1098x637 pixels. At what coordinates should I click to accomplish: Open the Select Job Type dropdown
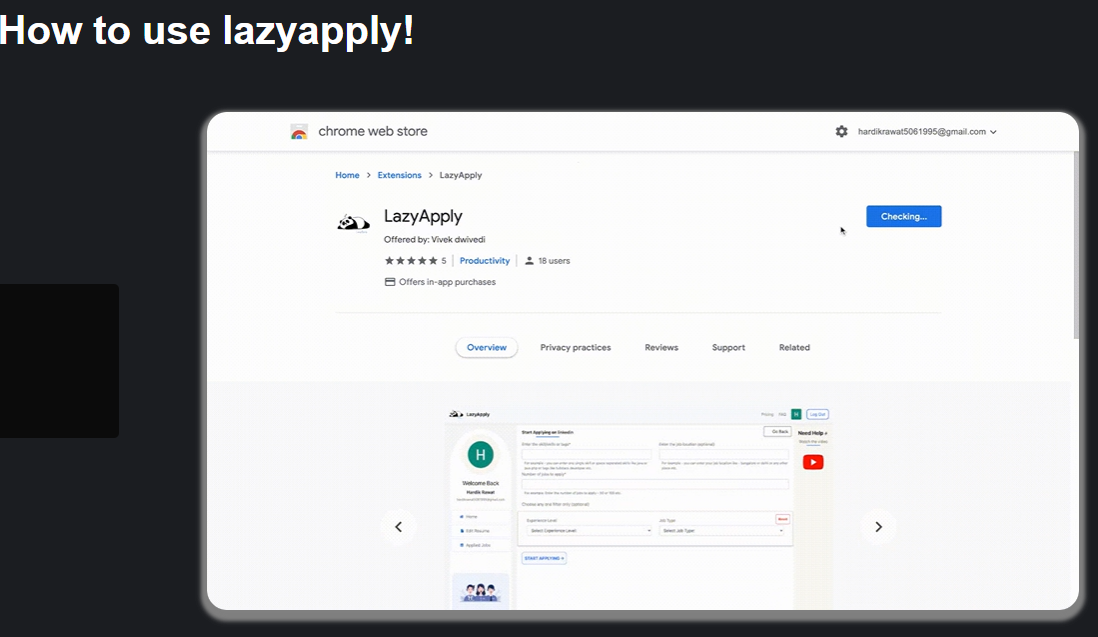point(722,531)
